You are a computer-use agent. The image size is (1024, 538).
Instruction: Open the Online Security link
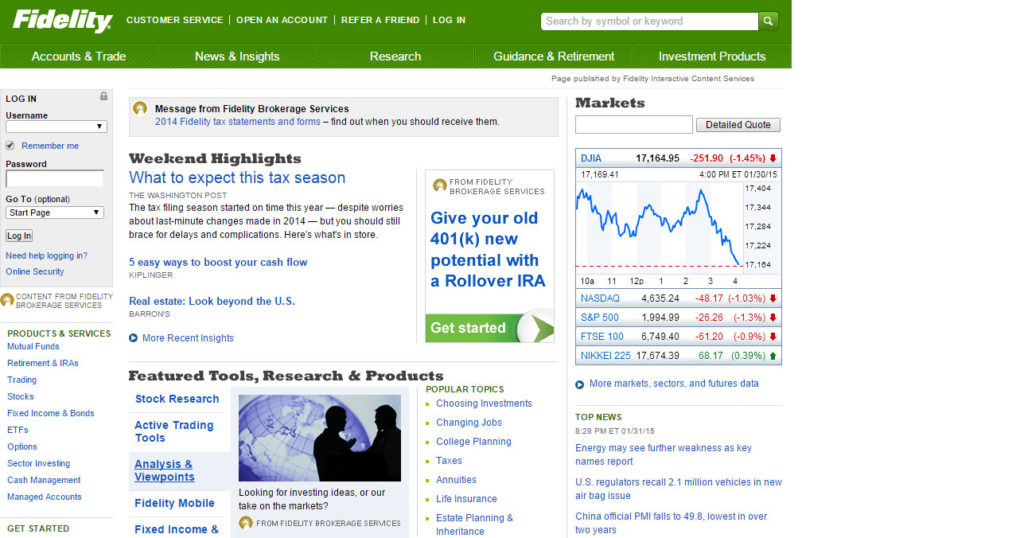coord(35,272)
